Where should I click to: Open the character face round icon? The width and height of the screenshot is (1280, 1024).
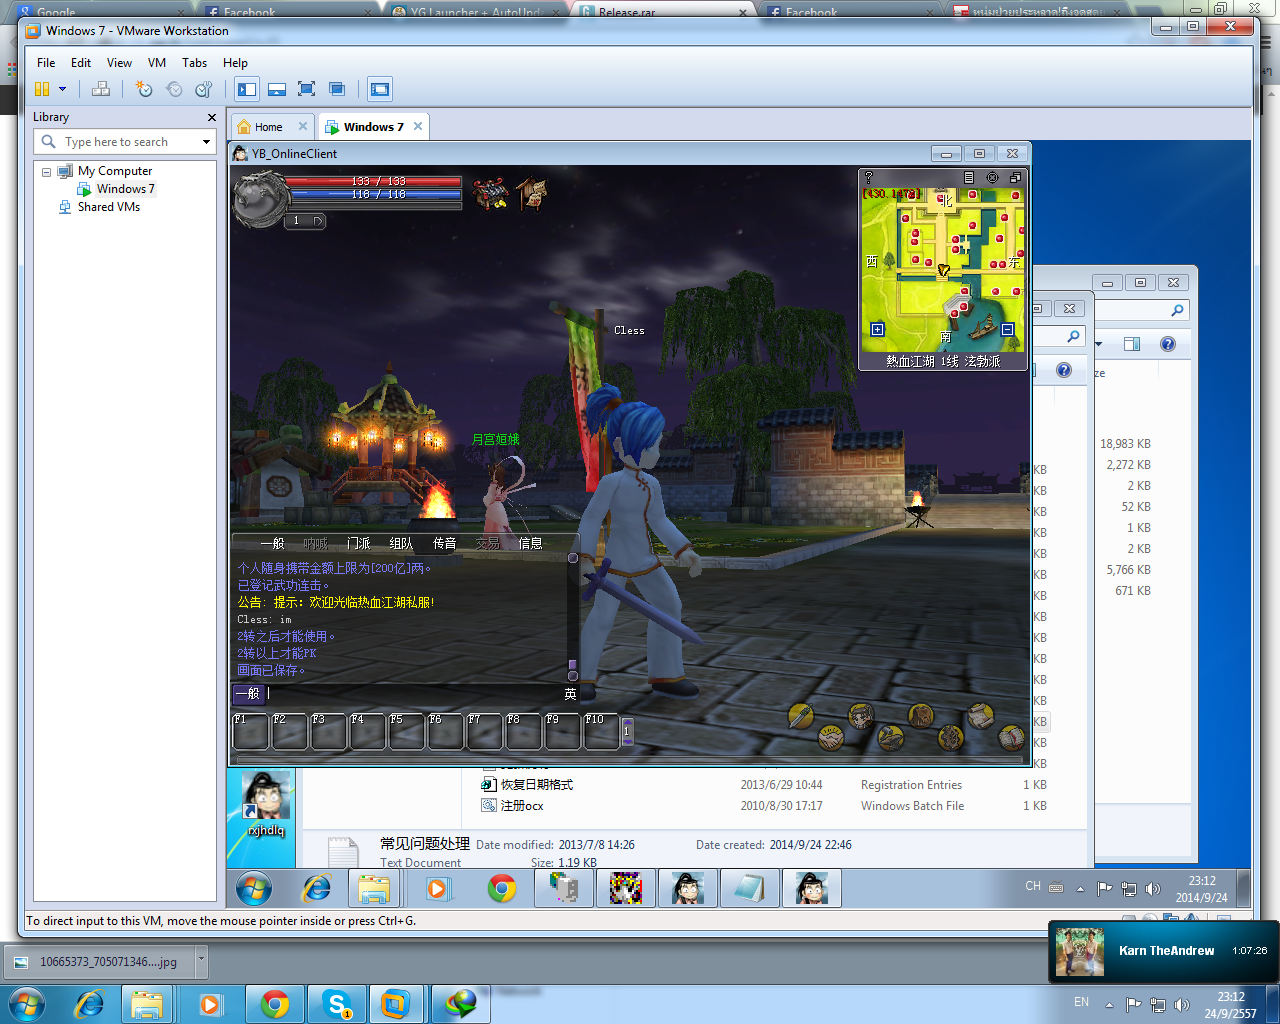[861, 715]
